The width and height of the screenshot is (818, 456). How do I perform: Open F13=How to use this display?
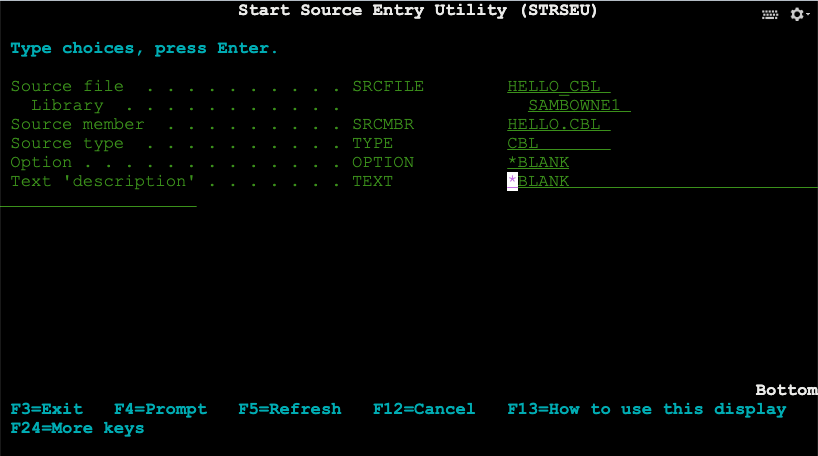[647, 409]
